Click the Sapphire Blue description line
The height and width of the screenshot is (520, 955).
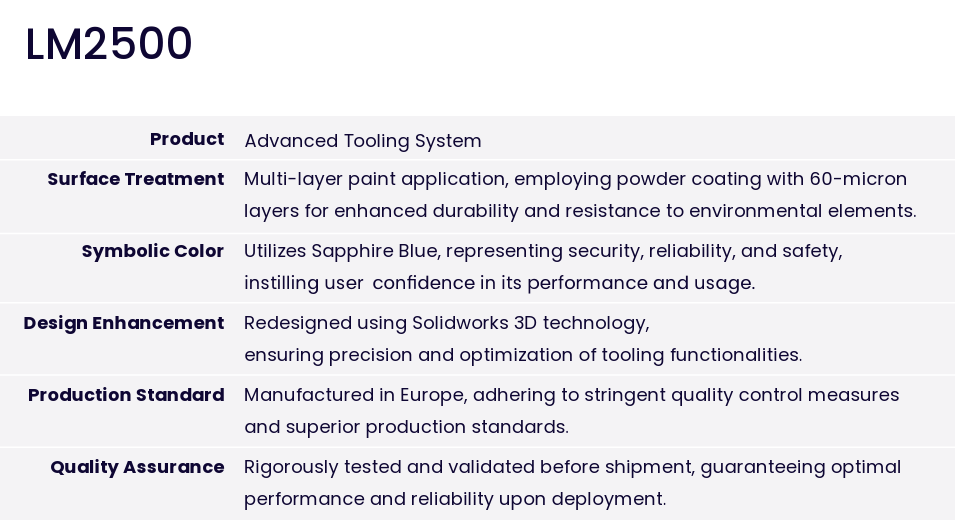543,251
